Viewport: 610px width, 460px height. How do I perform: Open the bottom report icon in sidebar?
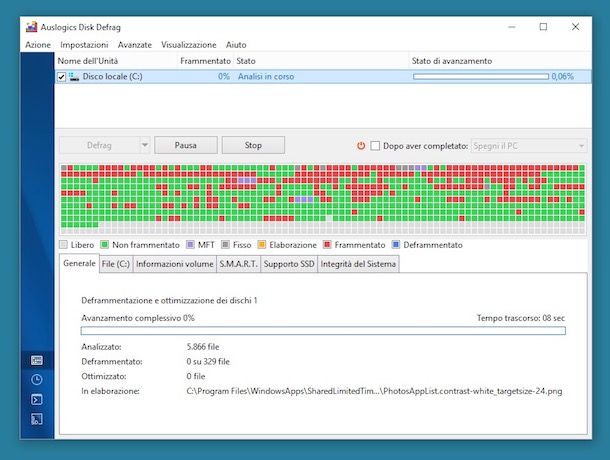click(37, 419)
